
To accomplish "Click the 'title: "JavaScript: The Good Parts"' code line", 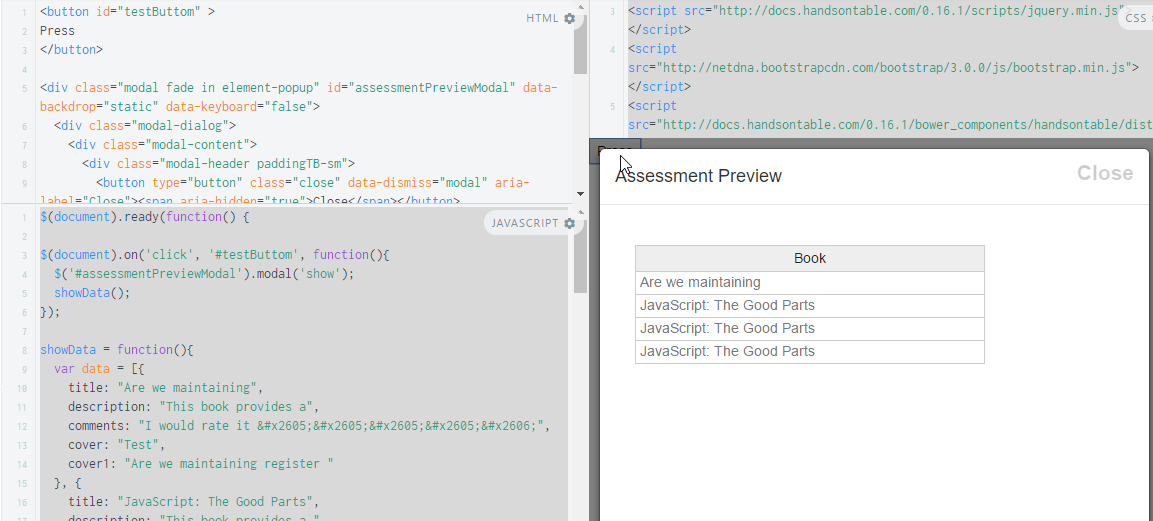I will tap(193, 503).
